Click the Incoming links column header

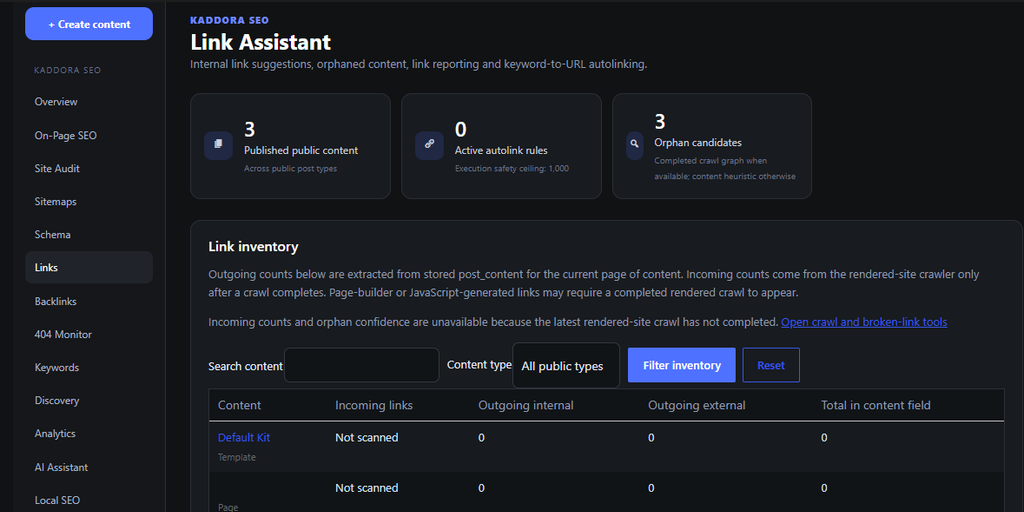pos(374,406)
